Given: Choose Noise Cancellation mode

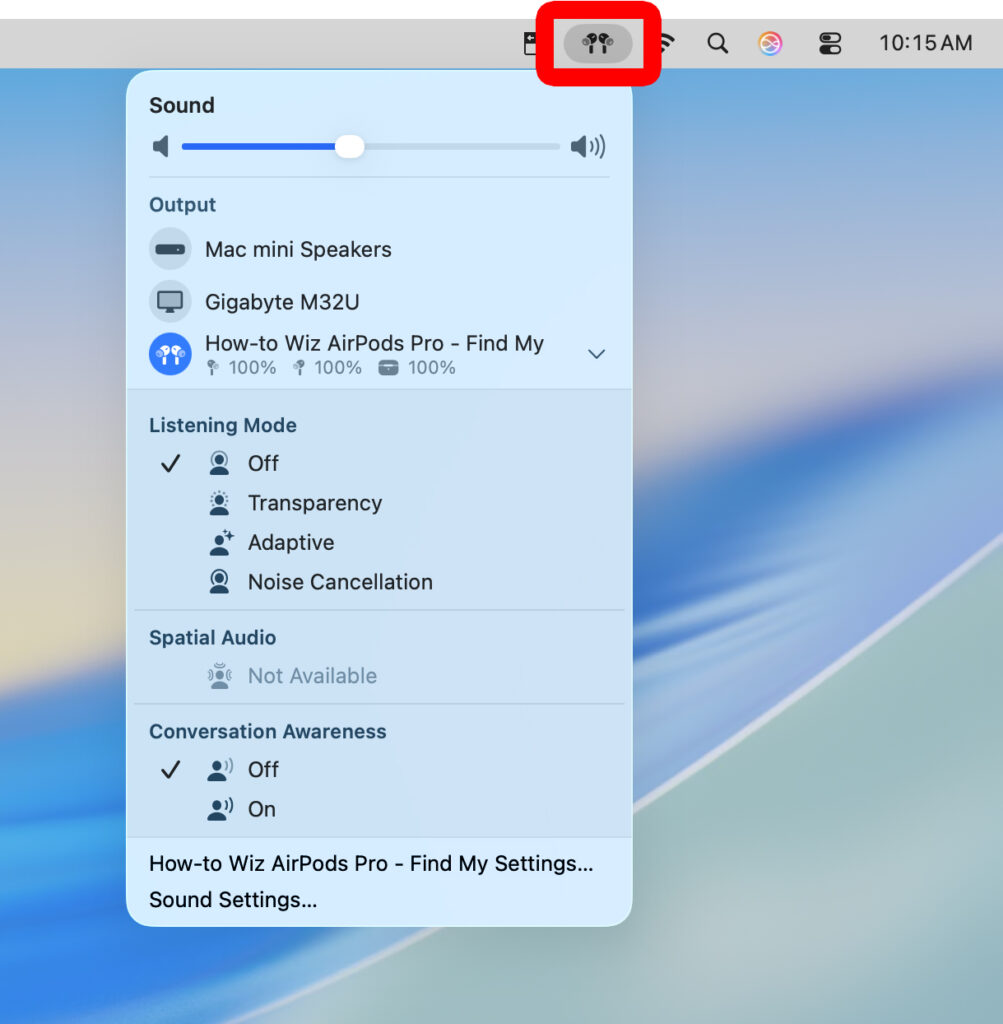Looking at the screenshot, I should (x=339, y=581).
